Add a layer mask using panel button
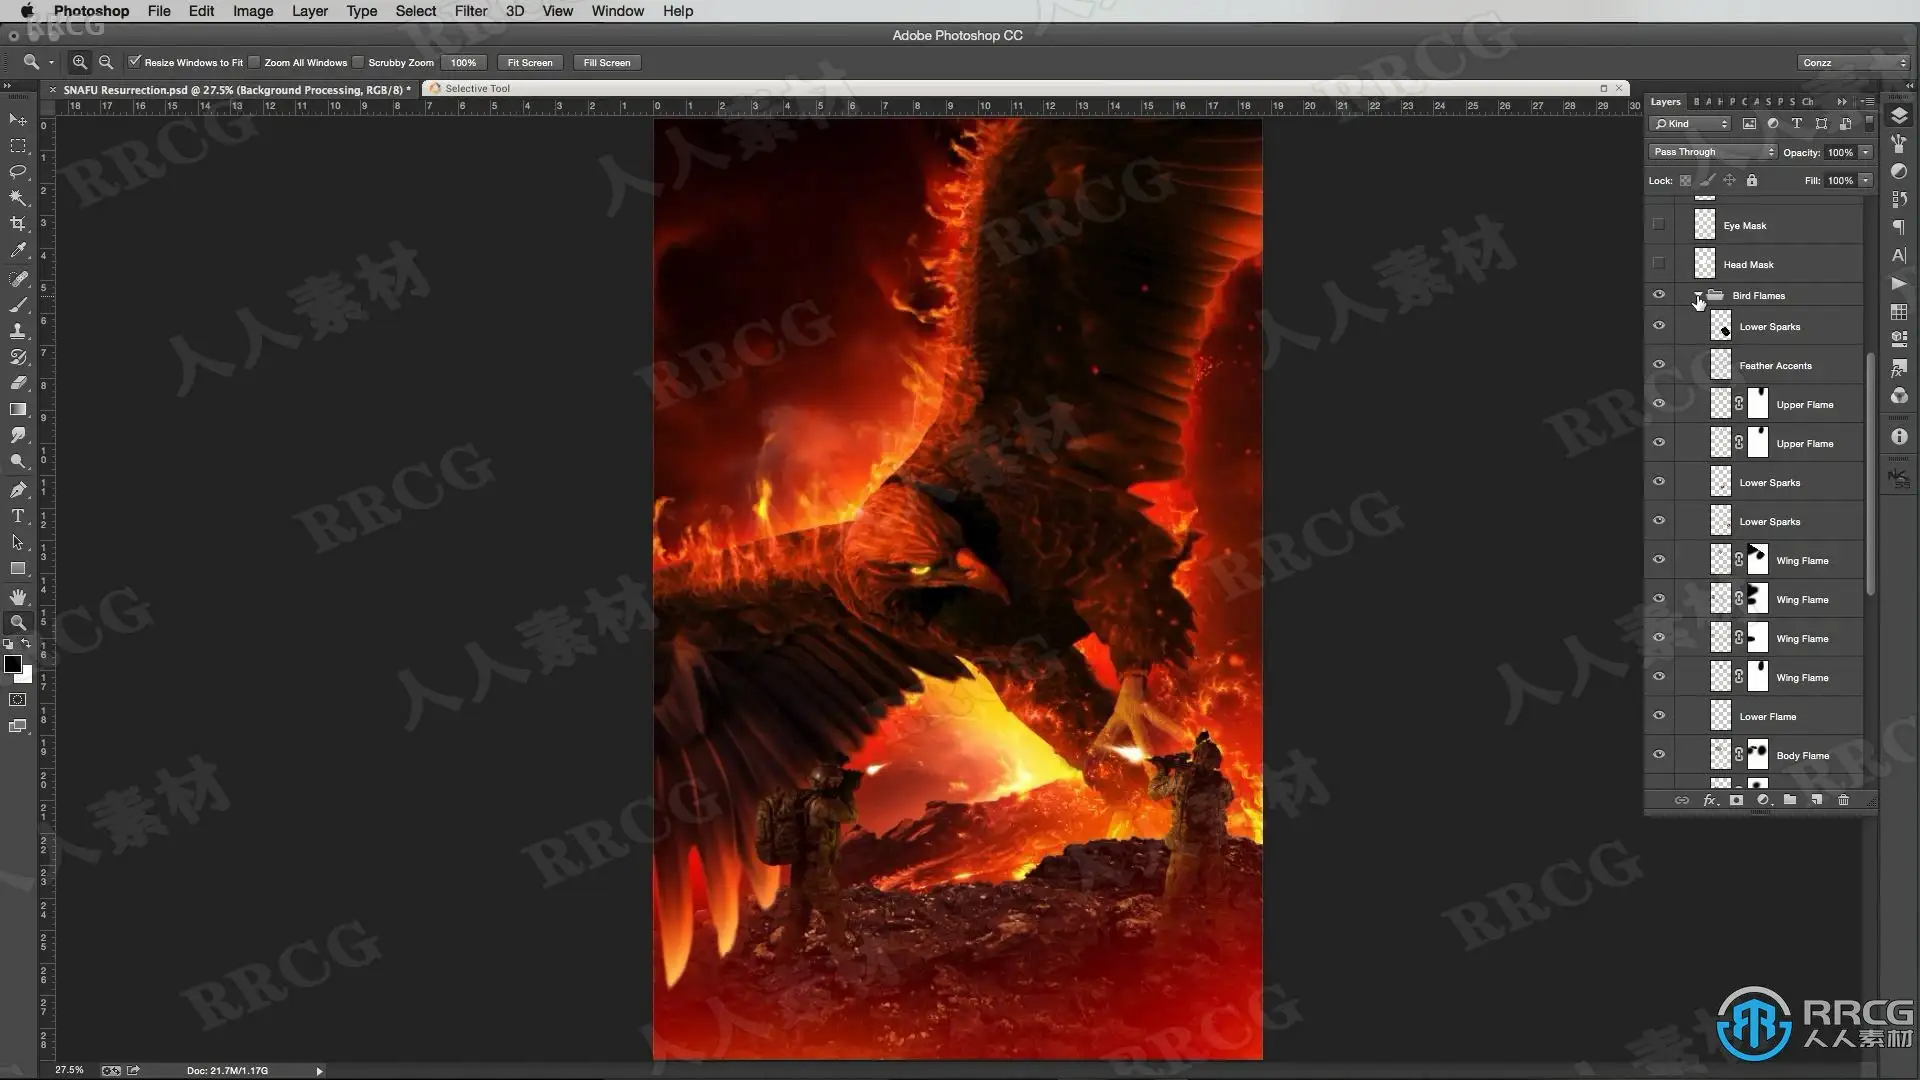 tap(1736, 800)
